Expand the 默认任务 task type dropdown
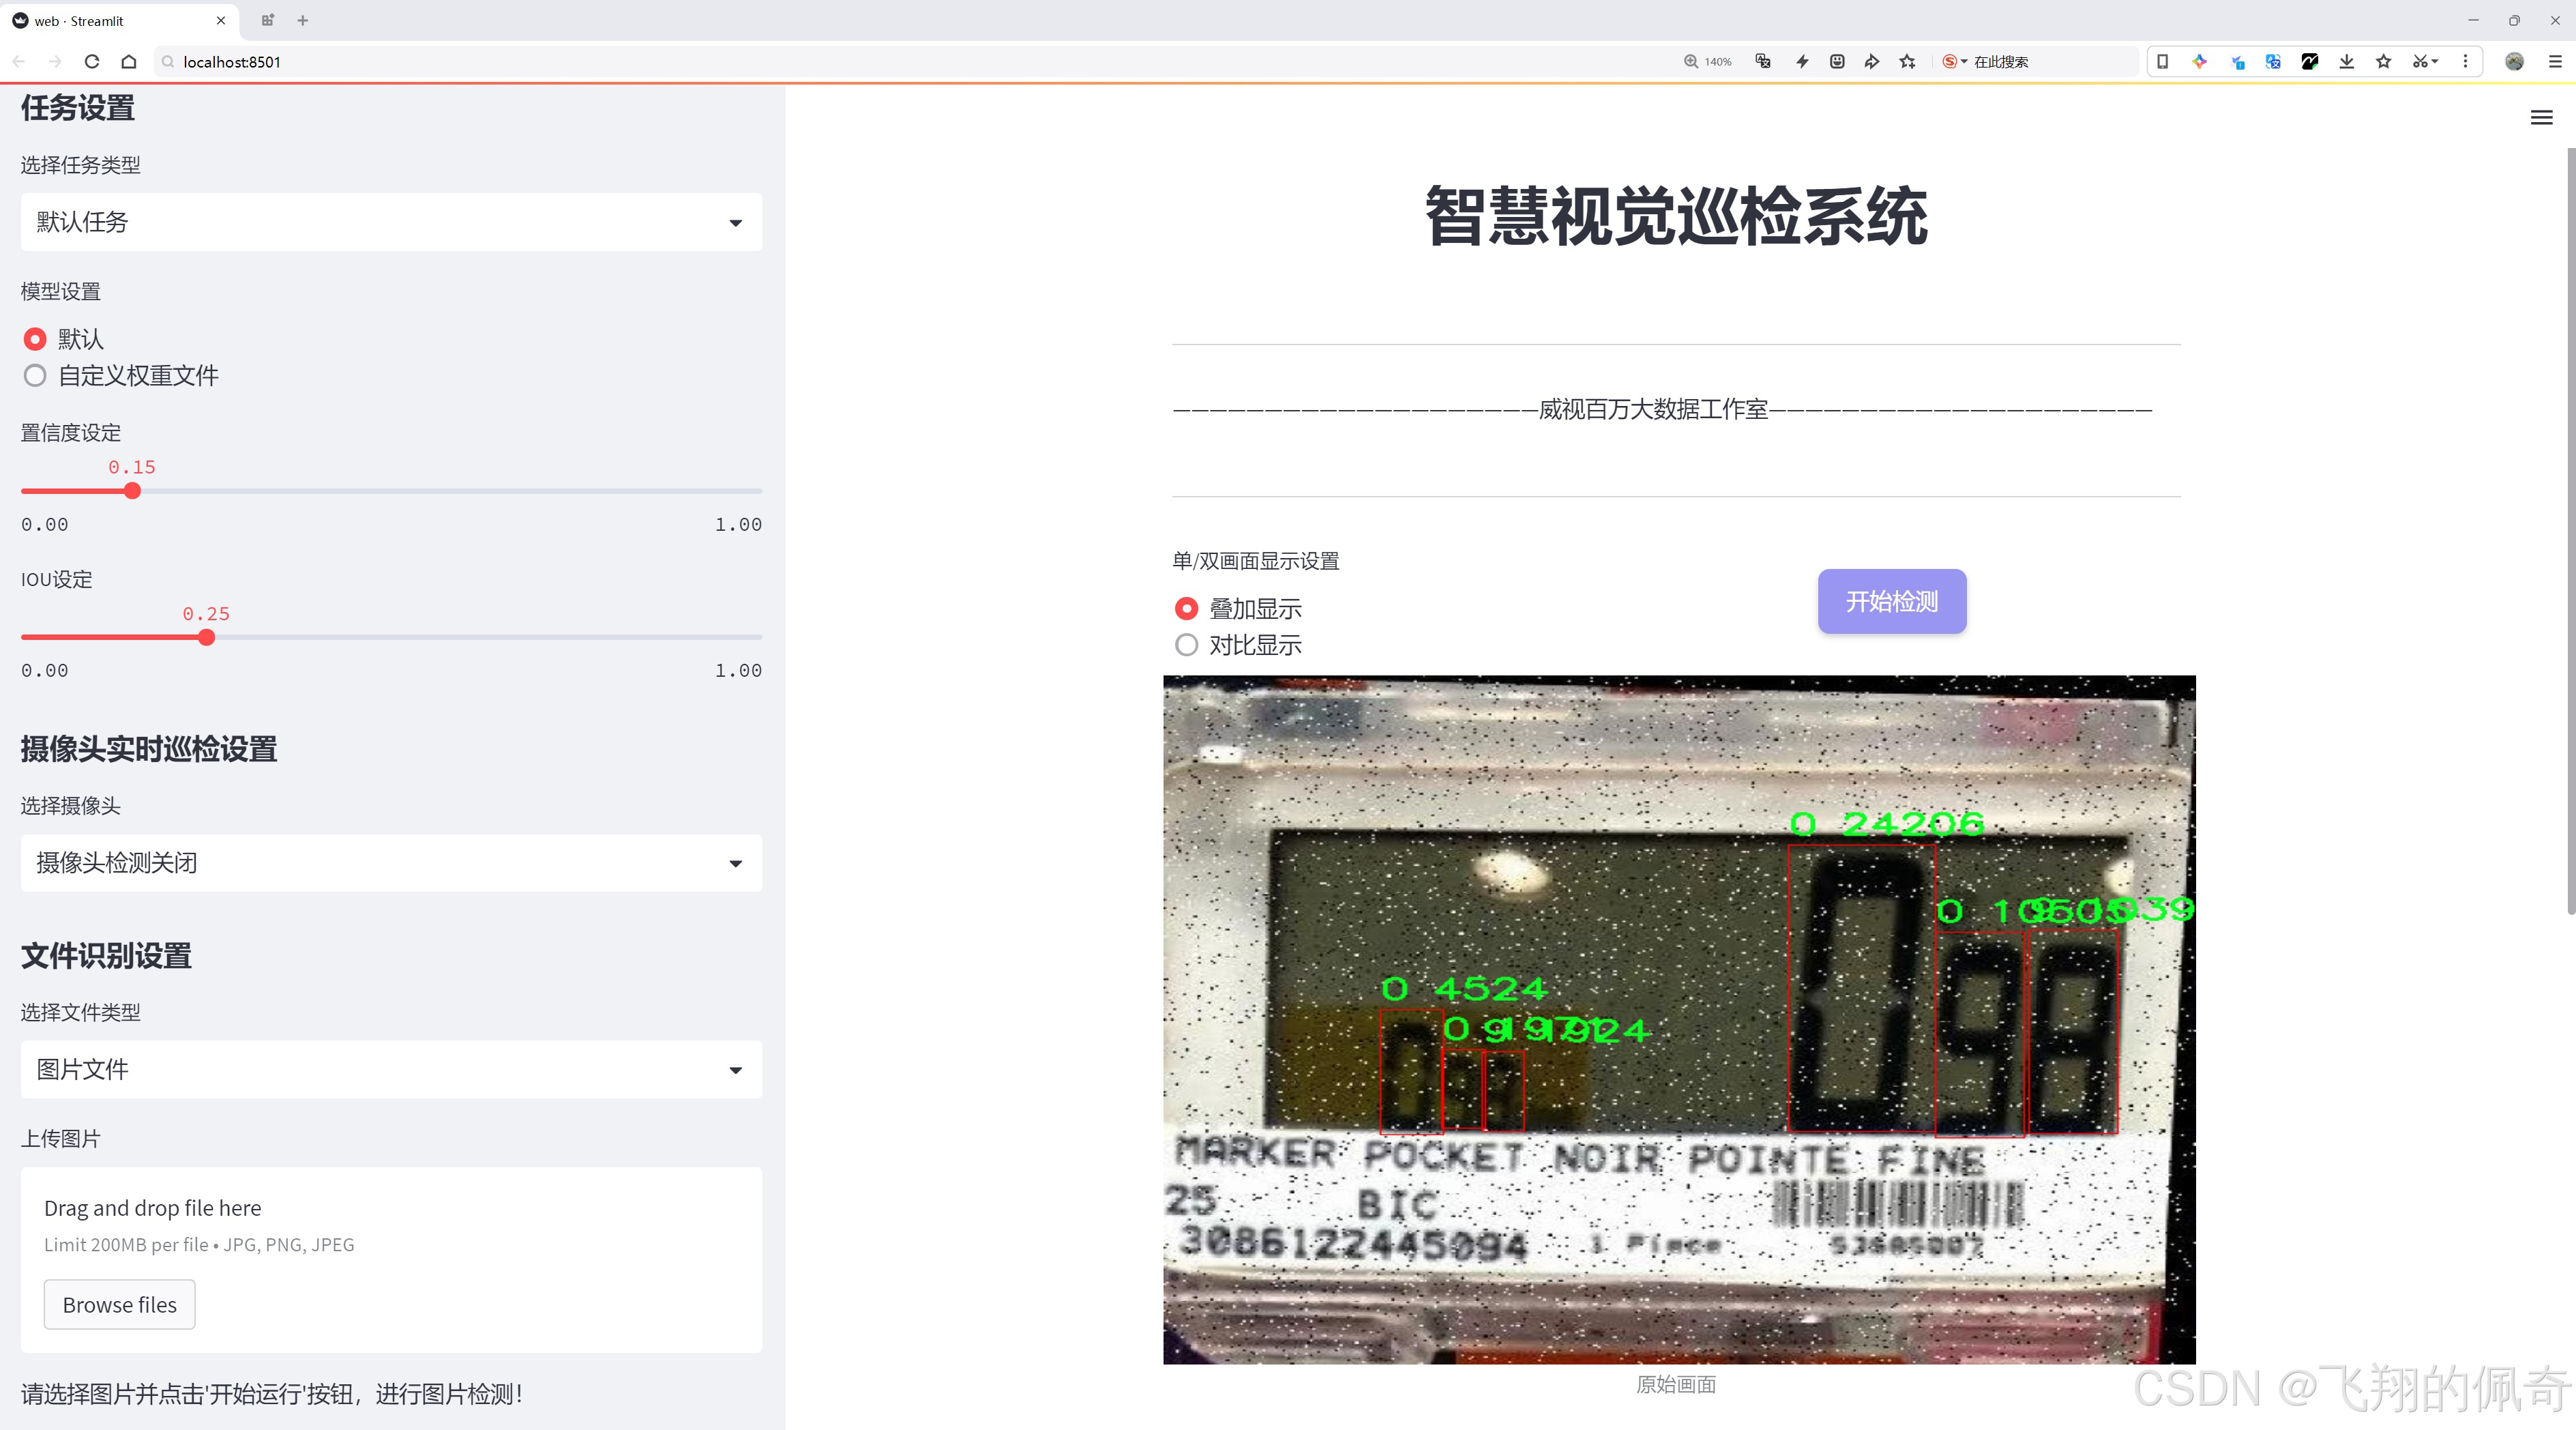Screen dimensions: 2576x1430 (x=391, y=222)
